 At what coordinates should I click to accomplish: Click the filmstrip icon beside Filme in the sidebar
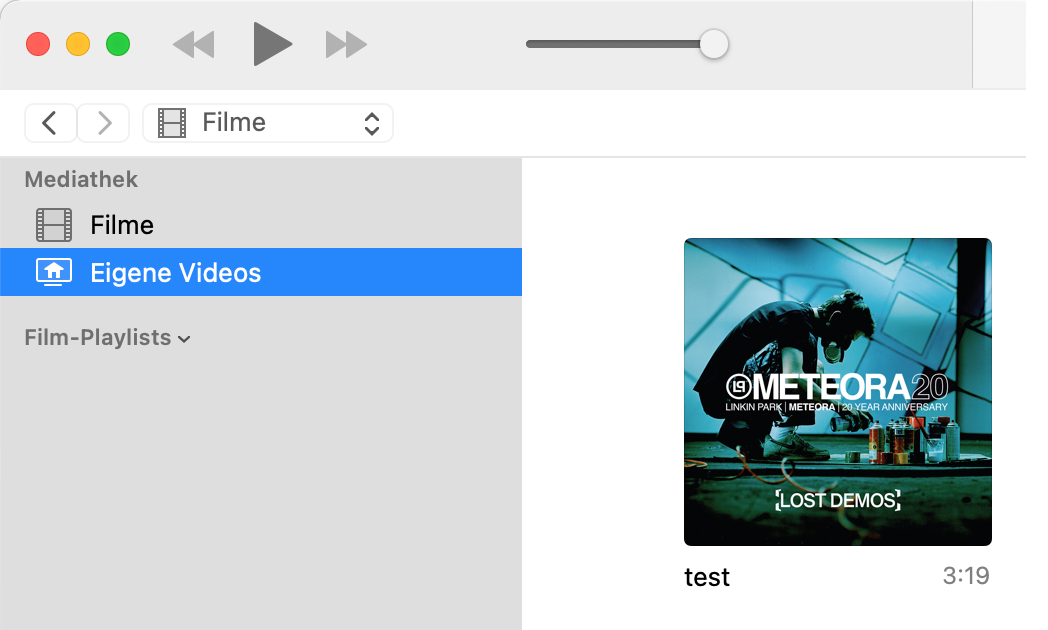click(x=54, y=225)
